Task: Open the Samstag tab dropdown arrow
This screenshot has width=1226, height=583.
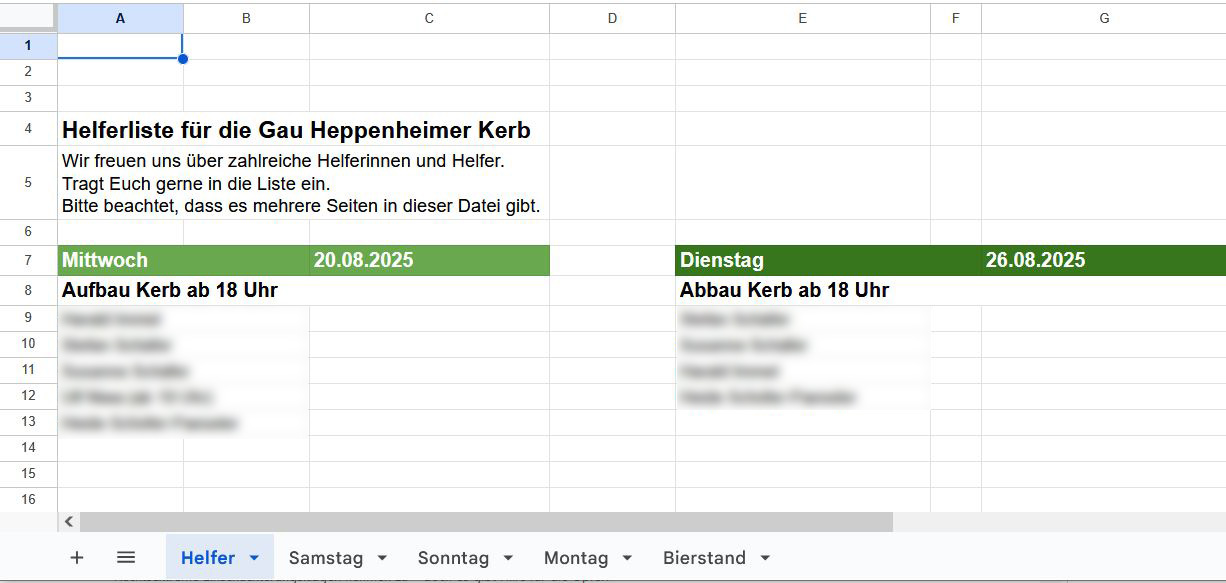Action: tap(382, 558)
